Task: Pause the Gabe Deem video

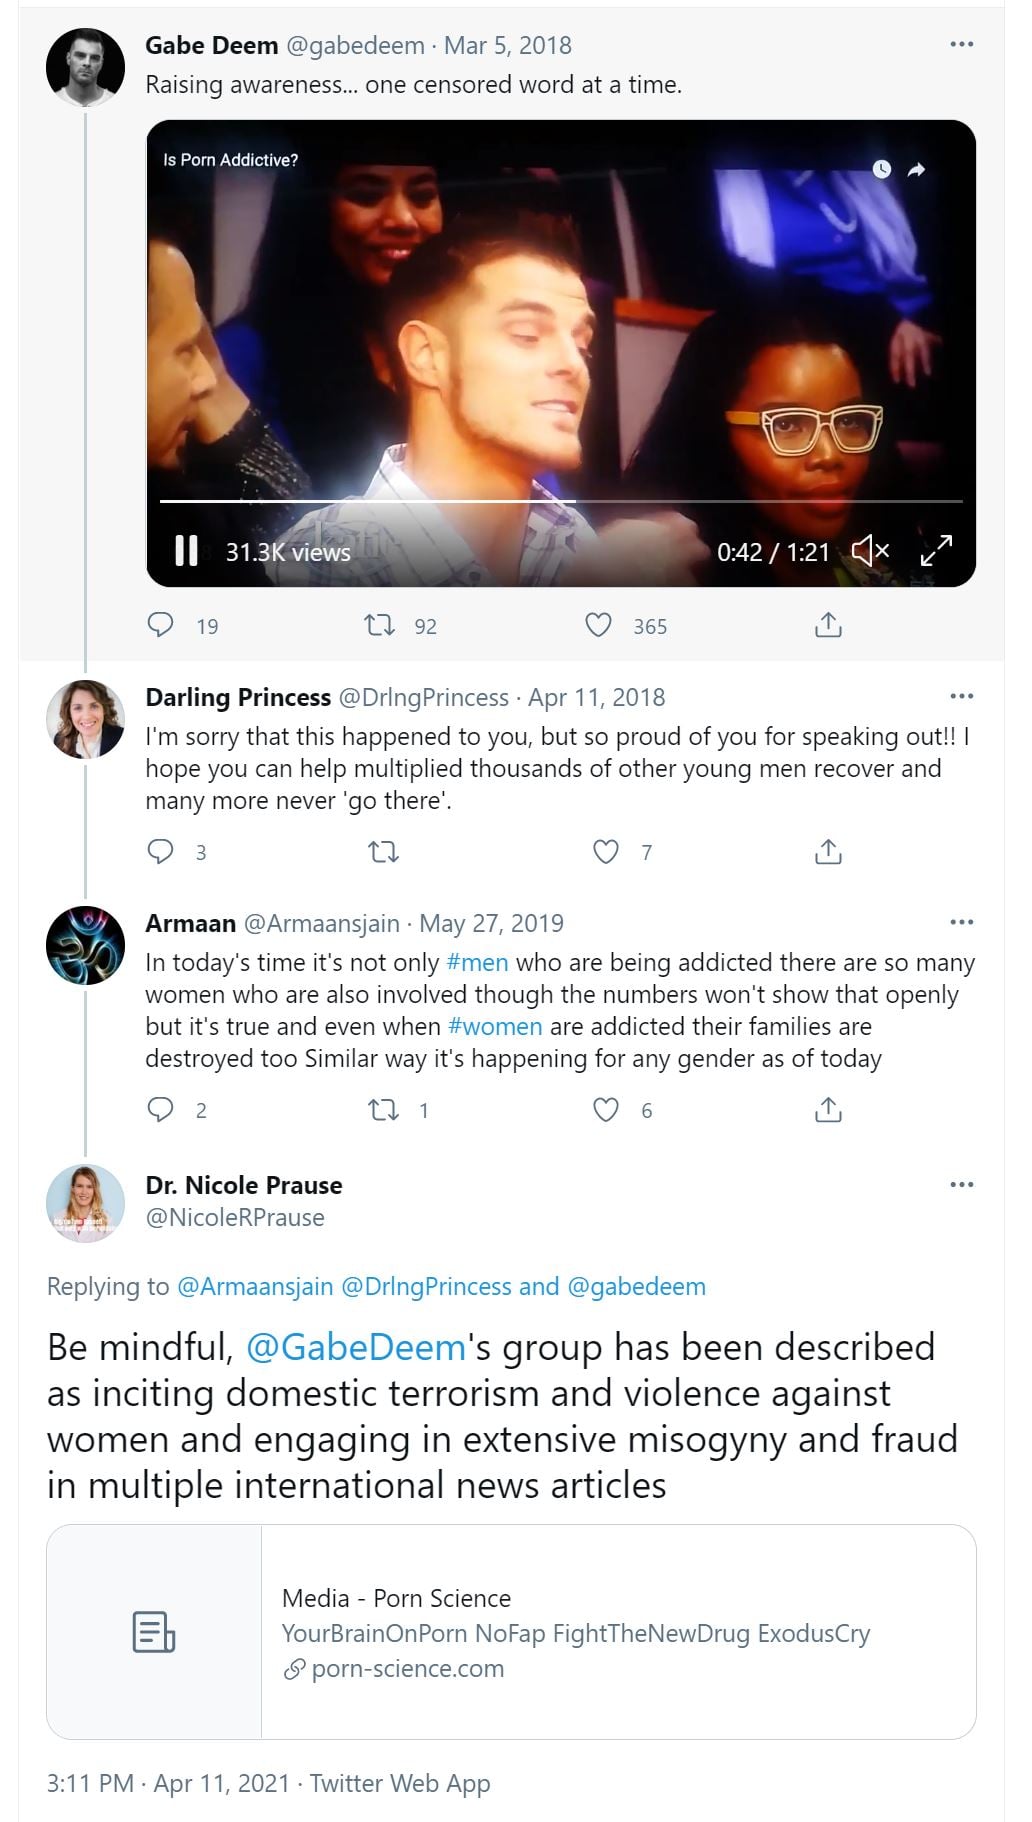Action: click(x=186, y=551)
